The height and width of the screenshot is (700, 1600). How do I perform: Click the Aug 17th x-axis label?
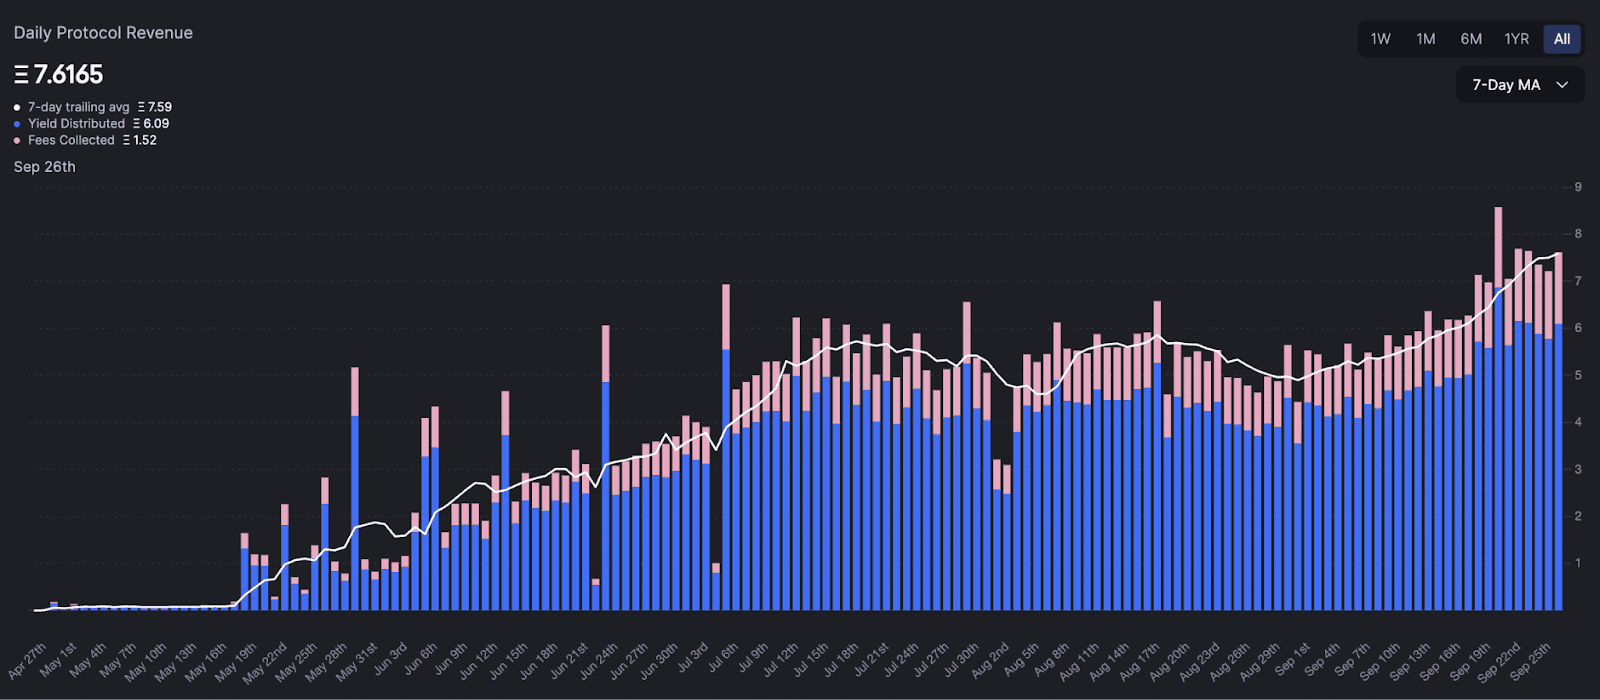click(1141, 661)
